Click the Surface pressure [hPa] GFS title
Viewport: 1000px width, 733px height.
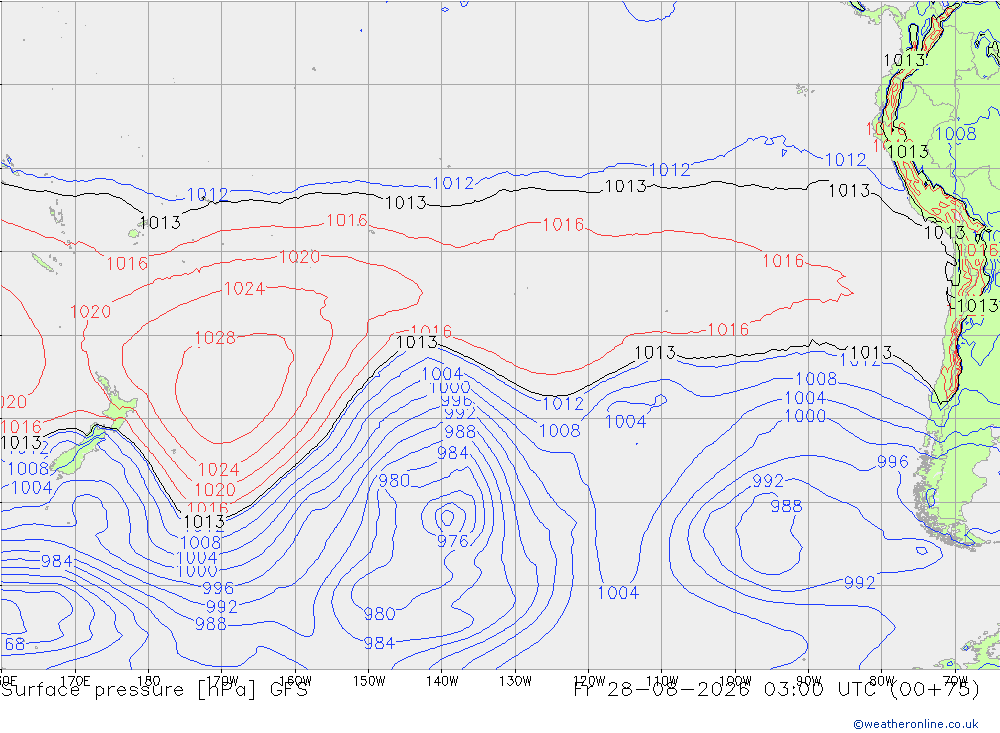tap(154, 690)
